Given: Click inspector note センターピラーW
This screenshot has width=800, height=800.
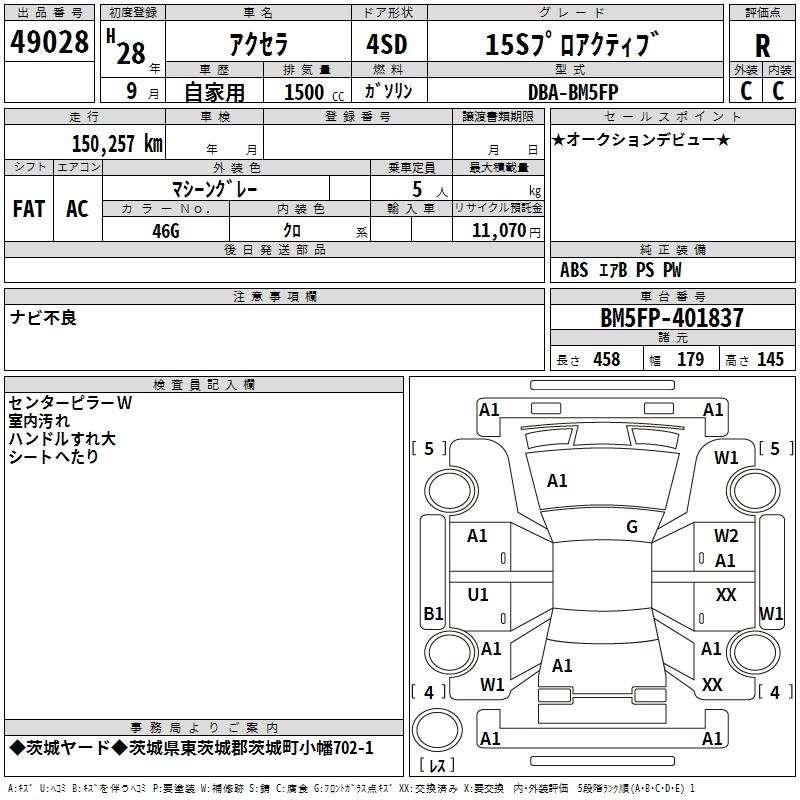Looking at the screenshot, I should point(70,403).
